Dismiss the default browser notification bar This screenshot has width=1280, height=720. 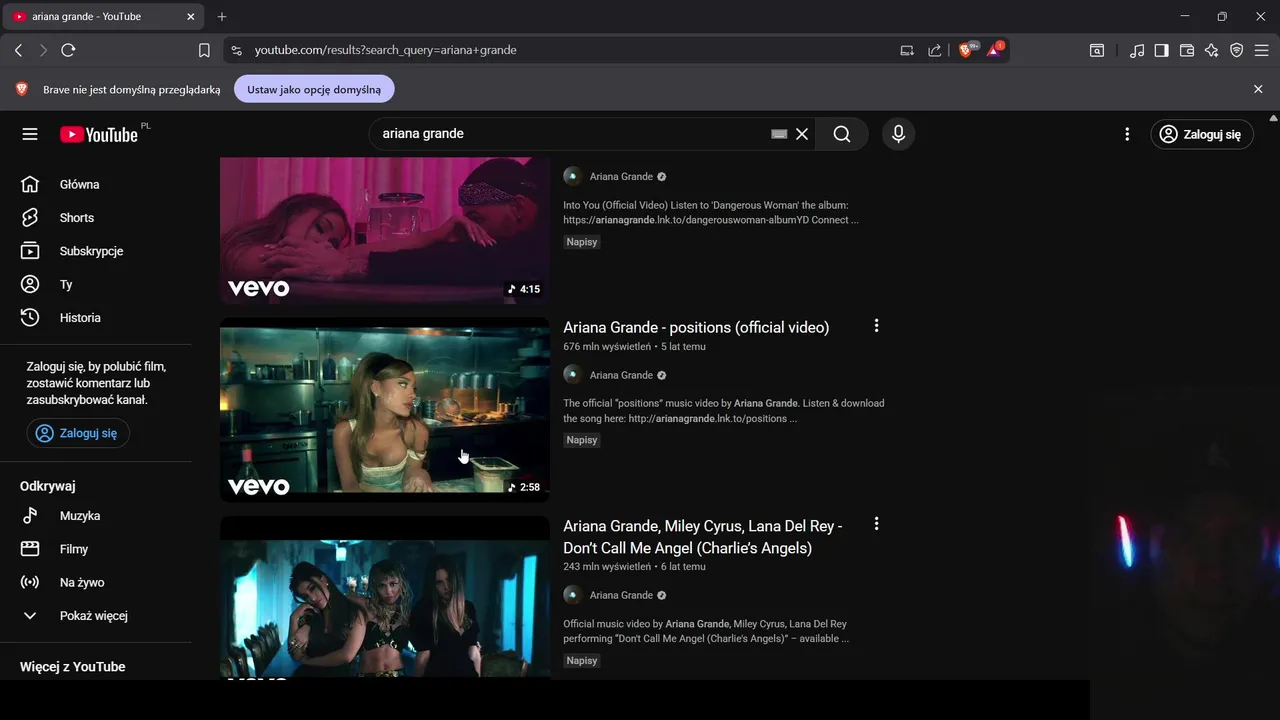[x=1258, y=89]
